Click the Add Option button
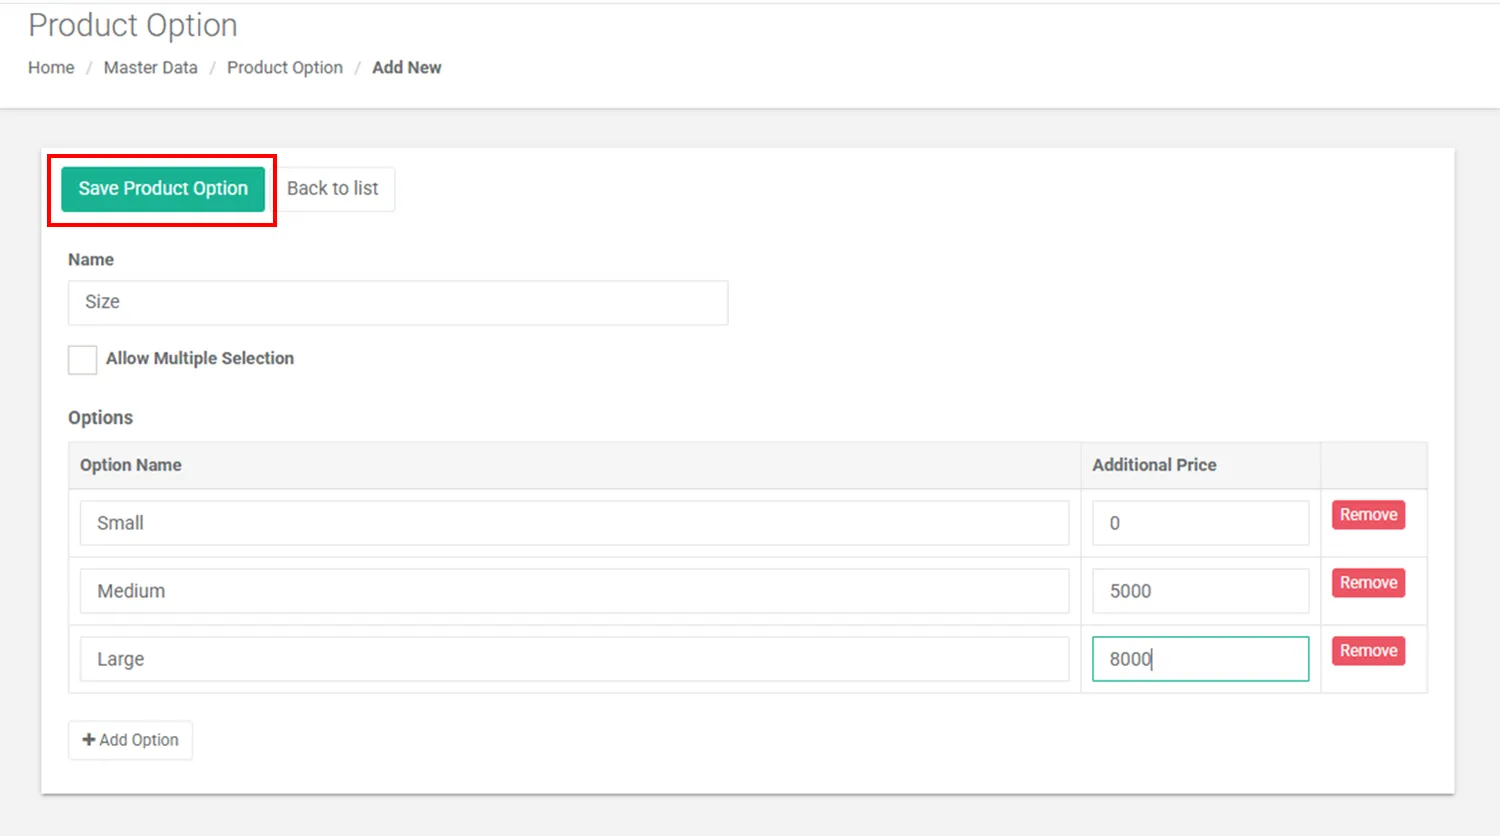This screenshot has height=836, width=1500. (130, 740)
